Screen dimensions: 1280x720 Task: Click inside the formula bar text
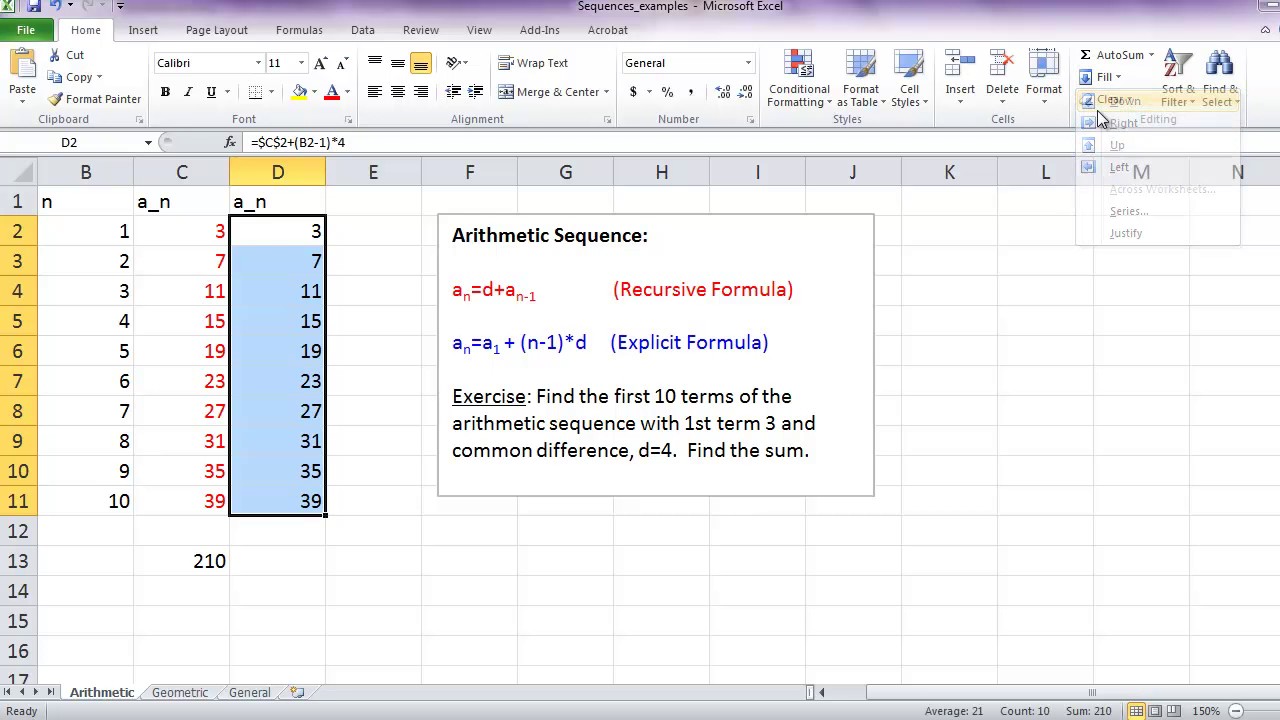click(298, 142)
